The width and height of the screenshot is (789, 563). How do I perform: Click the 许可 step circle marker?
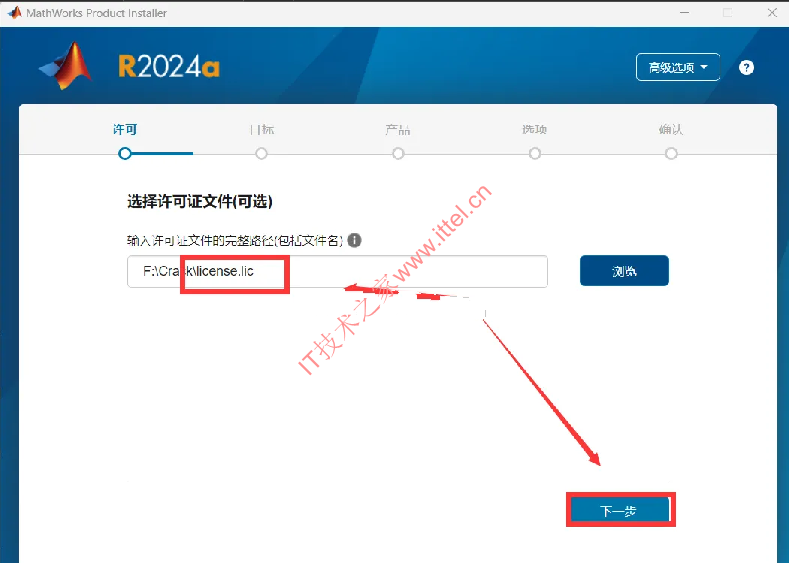pyautogui.click(x=125, y=153)
